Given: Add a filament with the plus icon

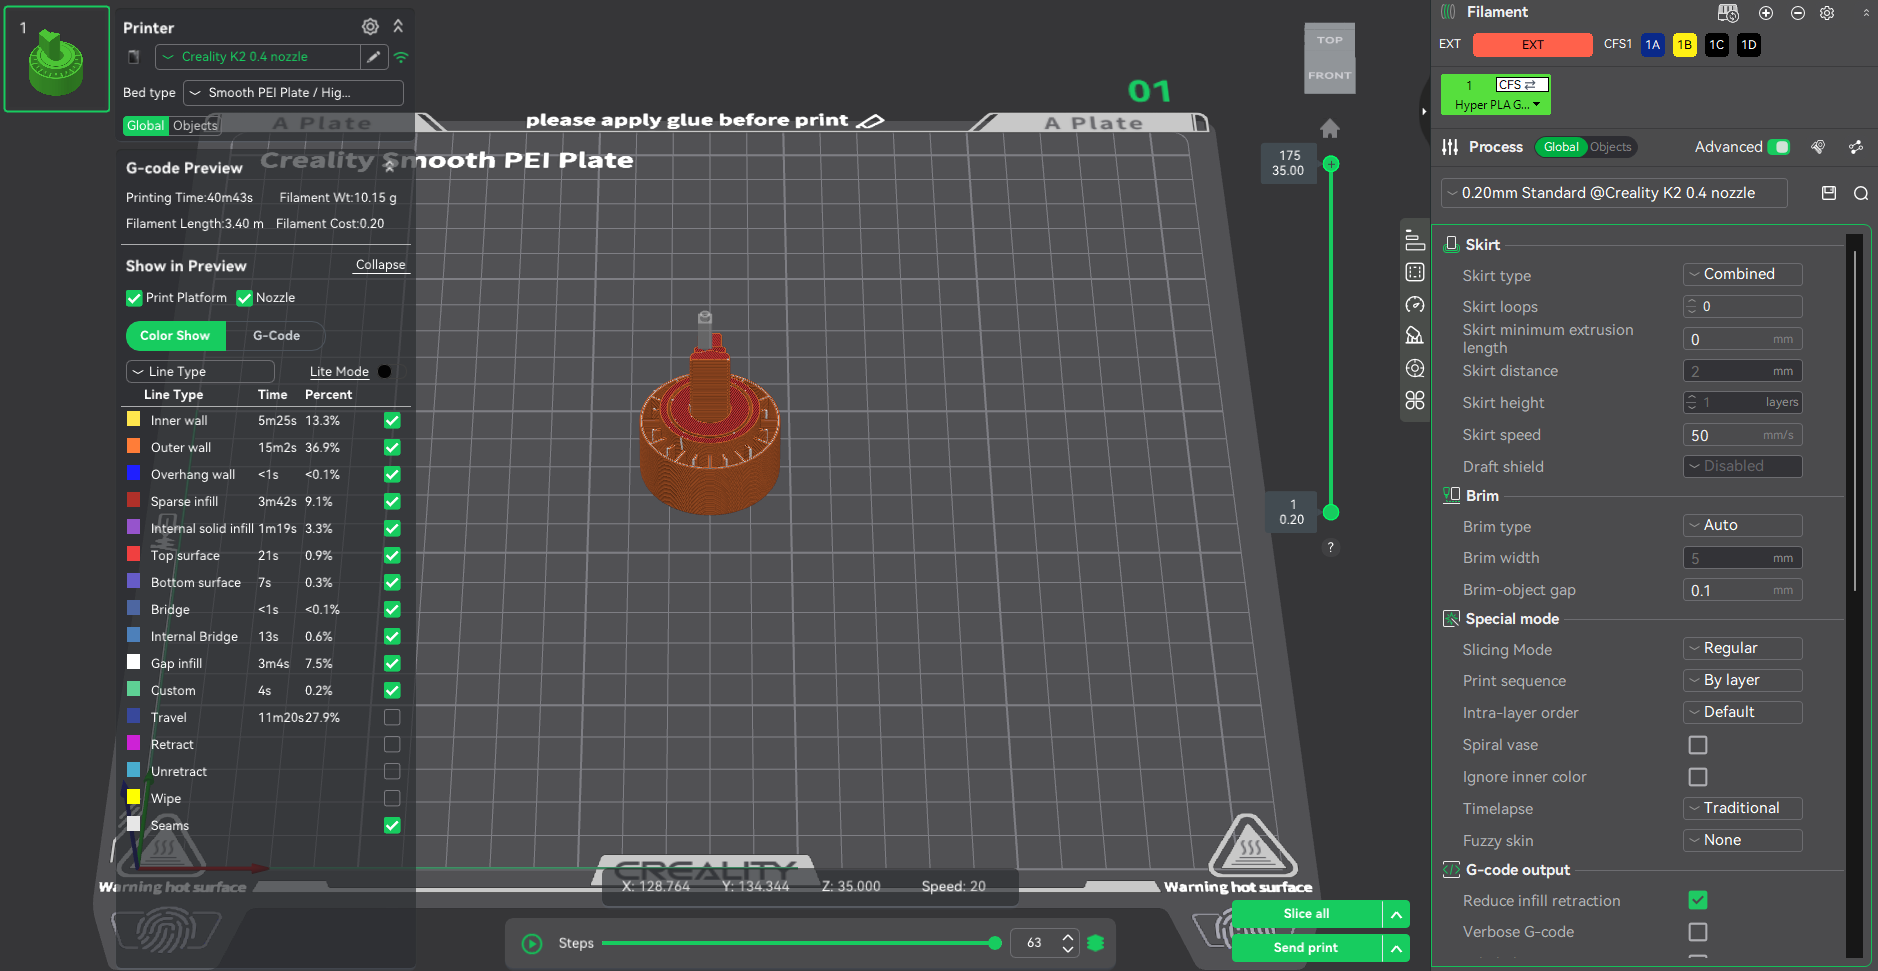Looking at the screenshot, I should [x=1766, y=13].
